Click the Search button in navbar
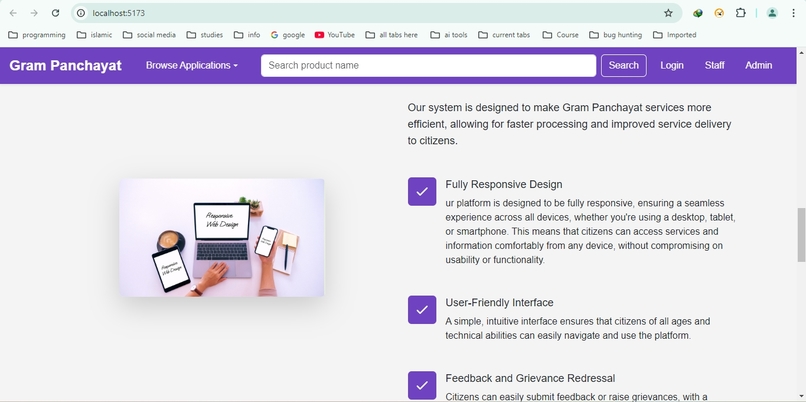The image size is (806, 402). point(624,65)
